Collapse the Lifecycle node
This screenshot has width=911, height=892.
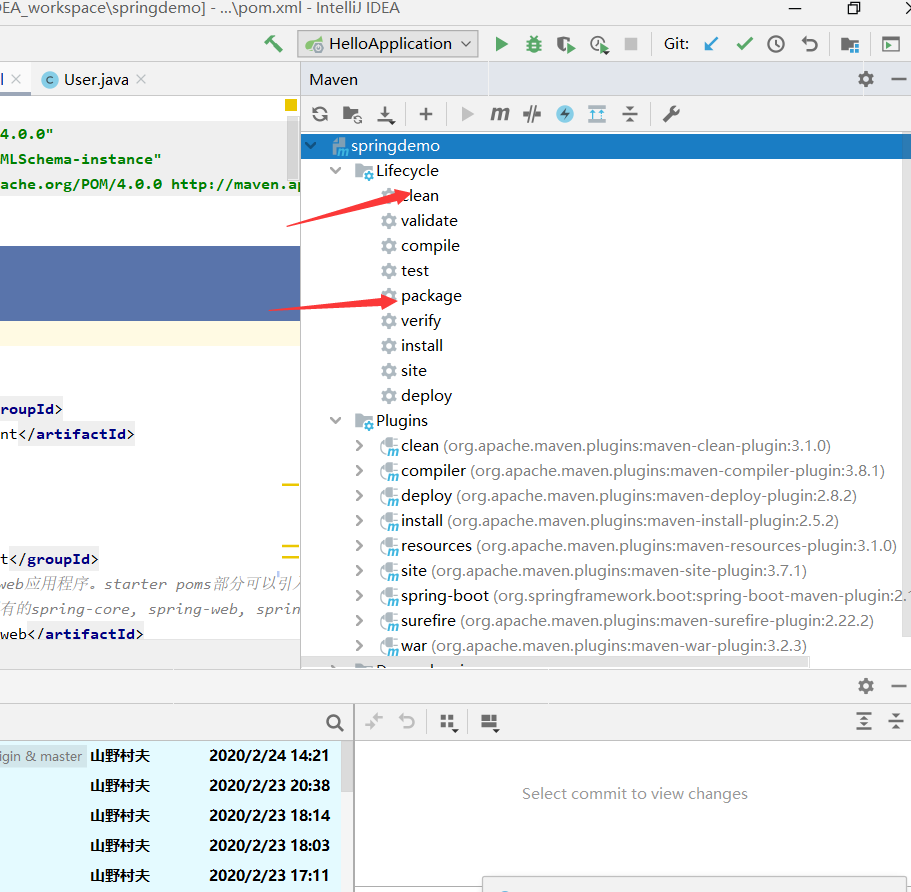(x=335, y=171)
